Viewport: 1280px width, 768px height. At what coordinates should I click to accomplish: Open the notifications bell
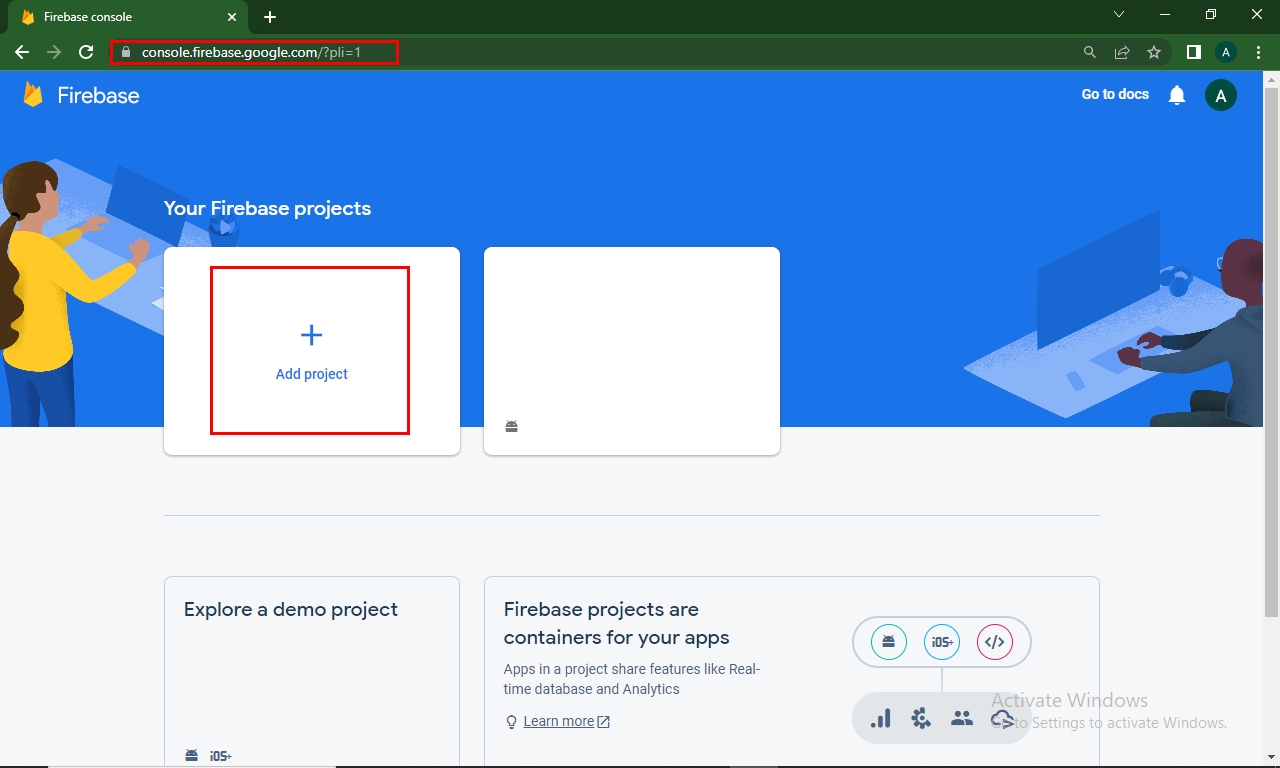coord(1177,95)
